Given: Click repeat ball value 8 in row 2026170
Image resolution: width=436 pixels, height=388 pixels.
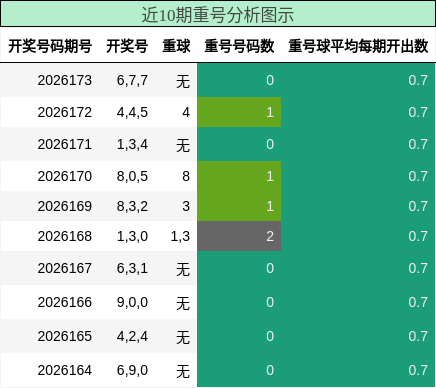Looking at the screenshot, I should [186, 176].
